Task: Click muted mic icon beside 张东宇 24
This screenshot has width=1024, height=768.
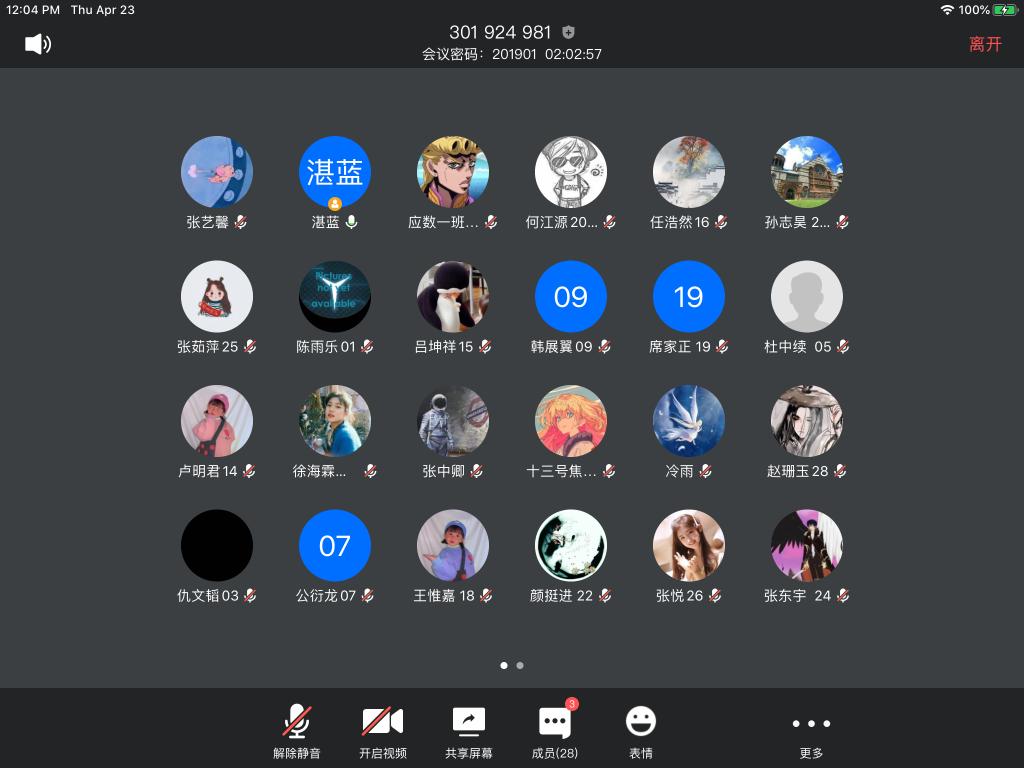Action: (x=843, y=596)
